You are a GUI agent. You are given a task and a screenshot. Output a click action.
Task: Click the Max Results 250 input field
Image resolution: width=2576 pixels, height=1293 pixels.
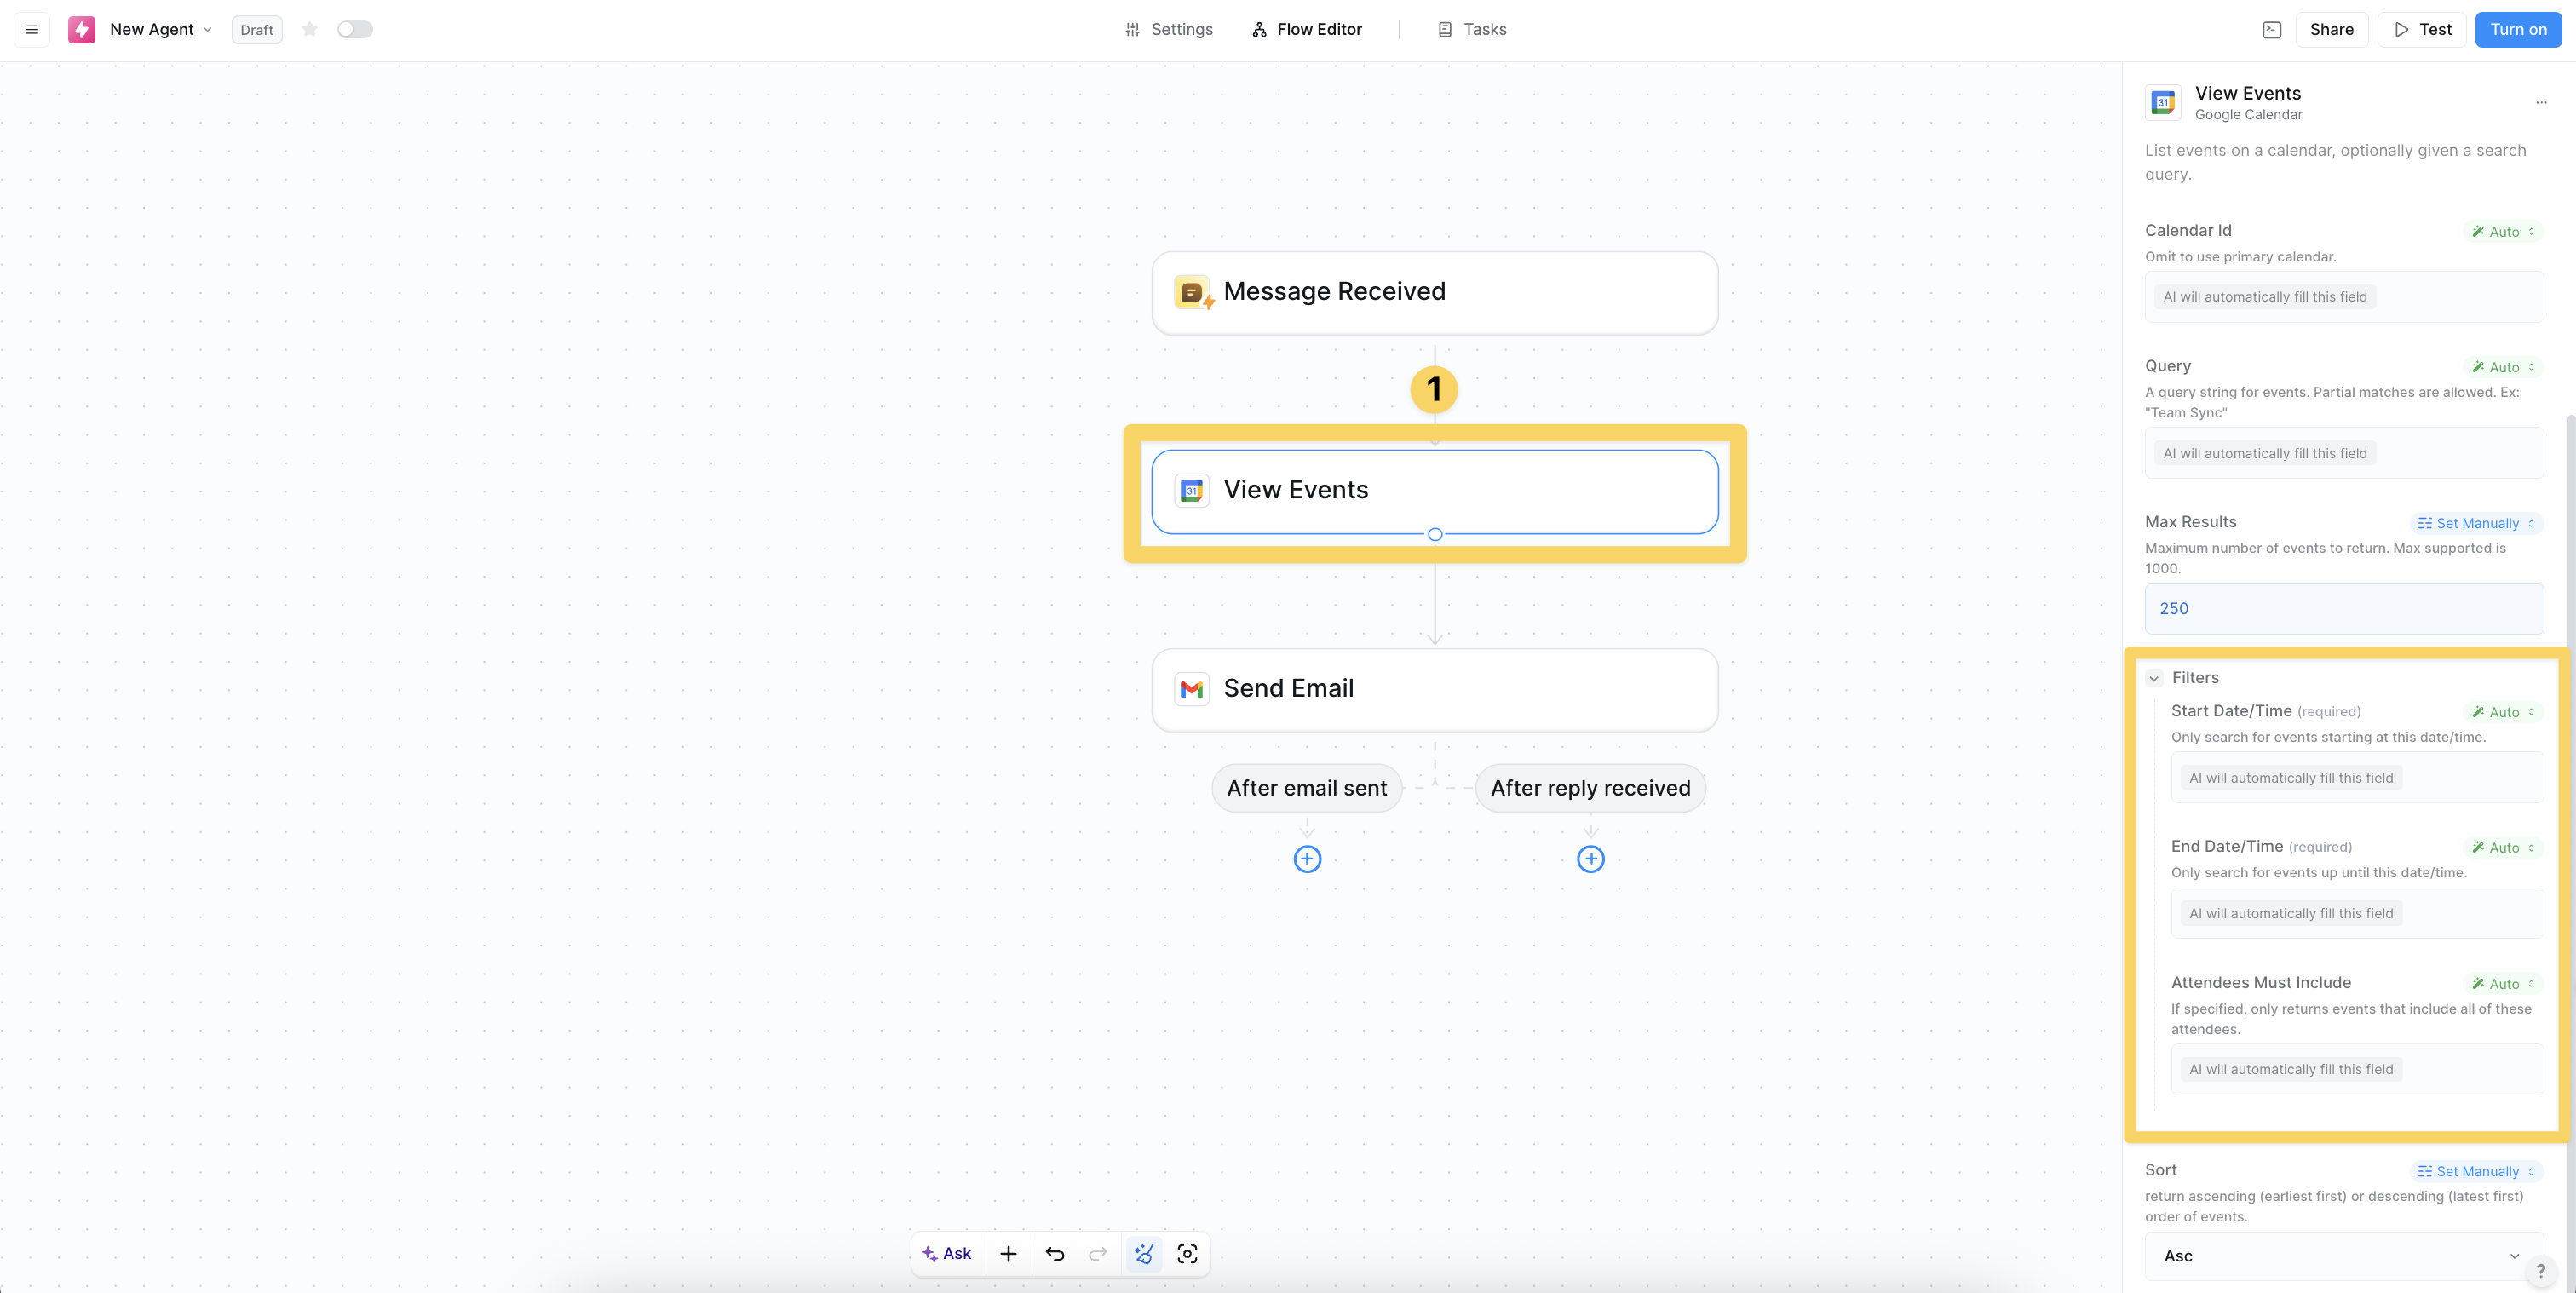pyautogui.click(x=2343, y=608)
